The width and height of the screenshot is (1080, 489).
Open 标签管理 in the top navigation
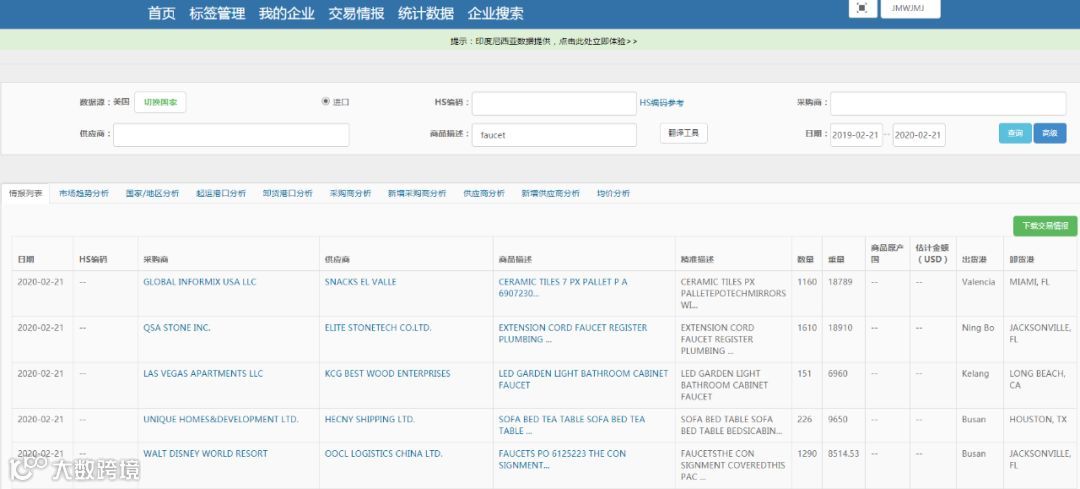coord(217,13)
